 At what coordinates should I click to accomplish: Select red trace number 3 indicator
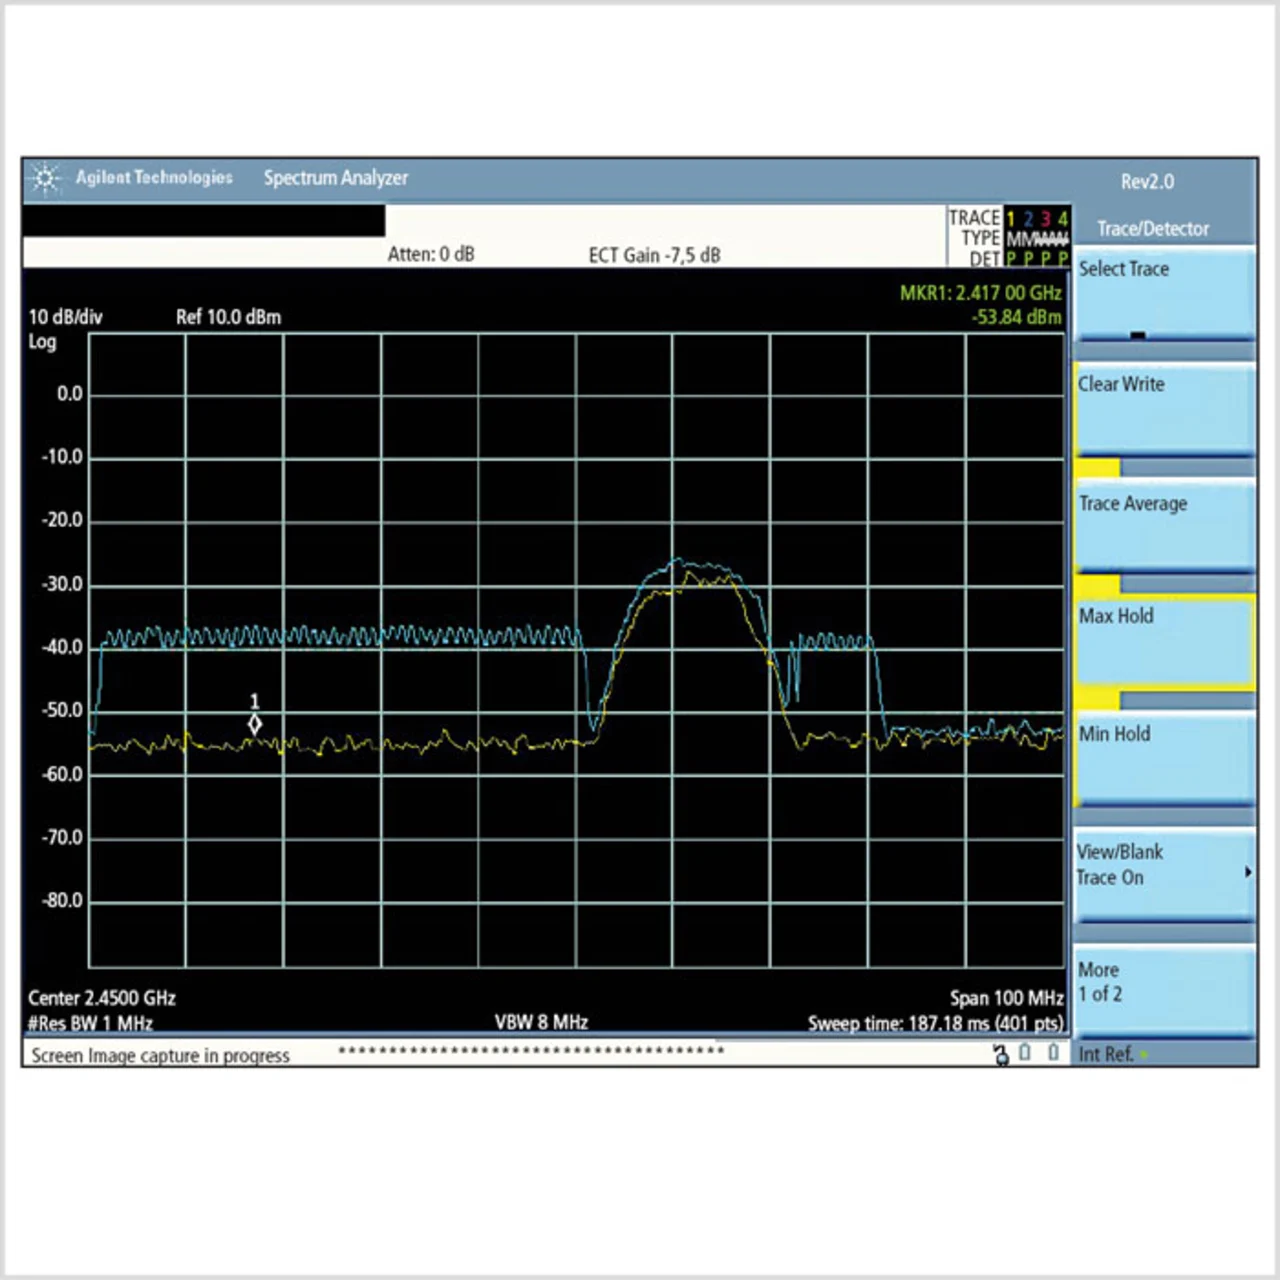tap(1046, 218)
